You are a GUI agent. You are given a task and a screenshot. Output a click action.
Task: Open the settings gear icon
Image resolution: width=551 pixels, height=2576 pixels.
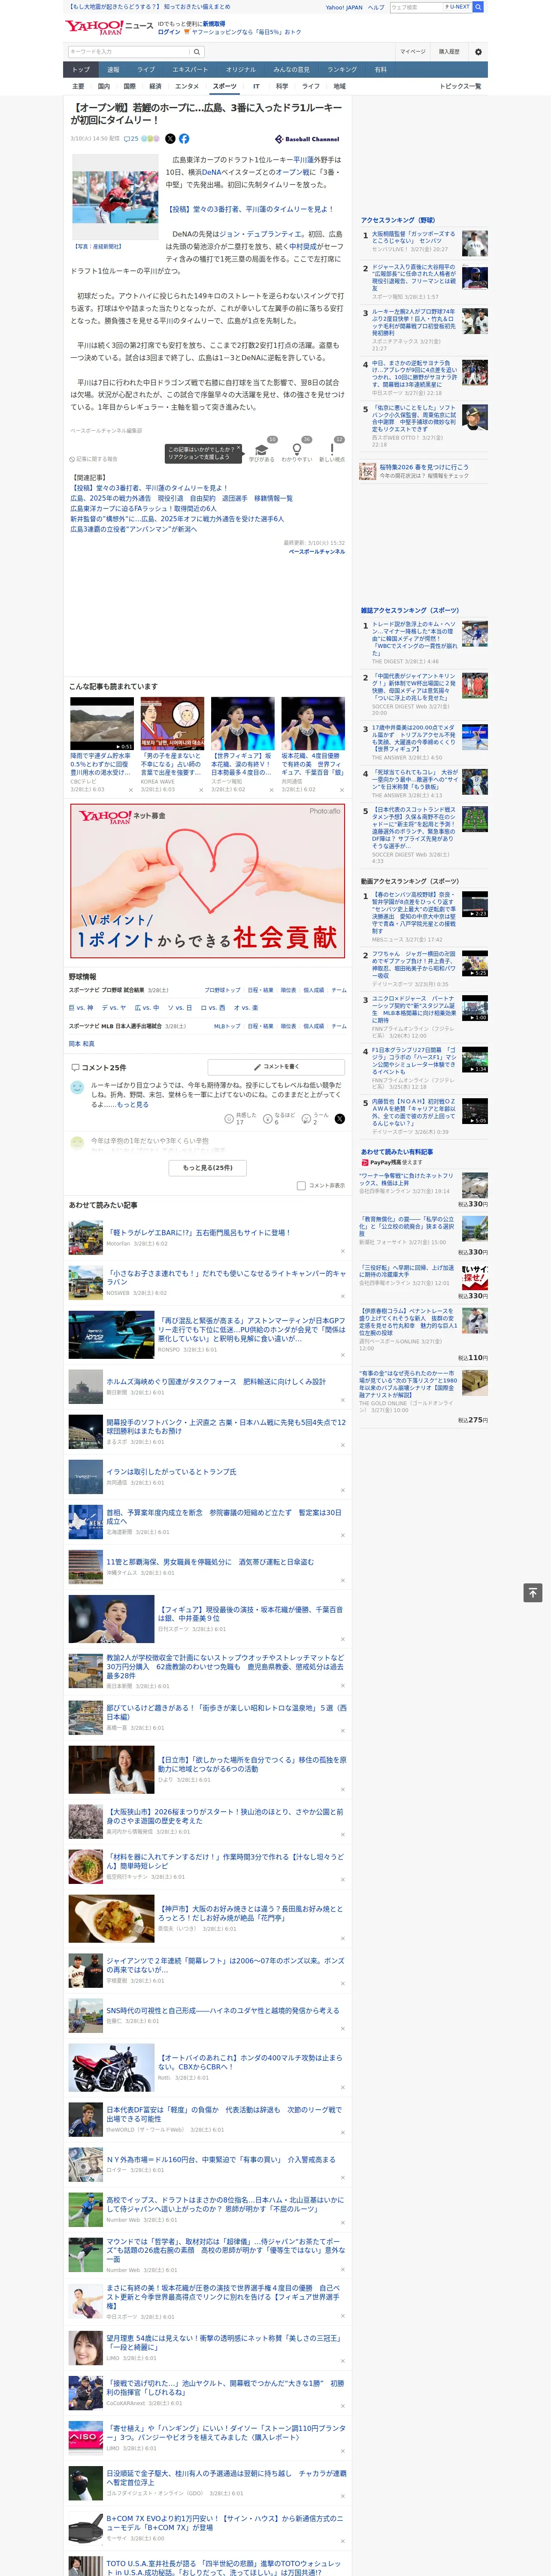click(x=478, y=51)
